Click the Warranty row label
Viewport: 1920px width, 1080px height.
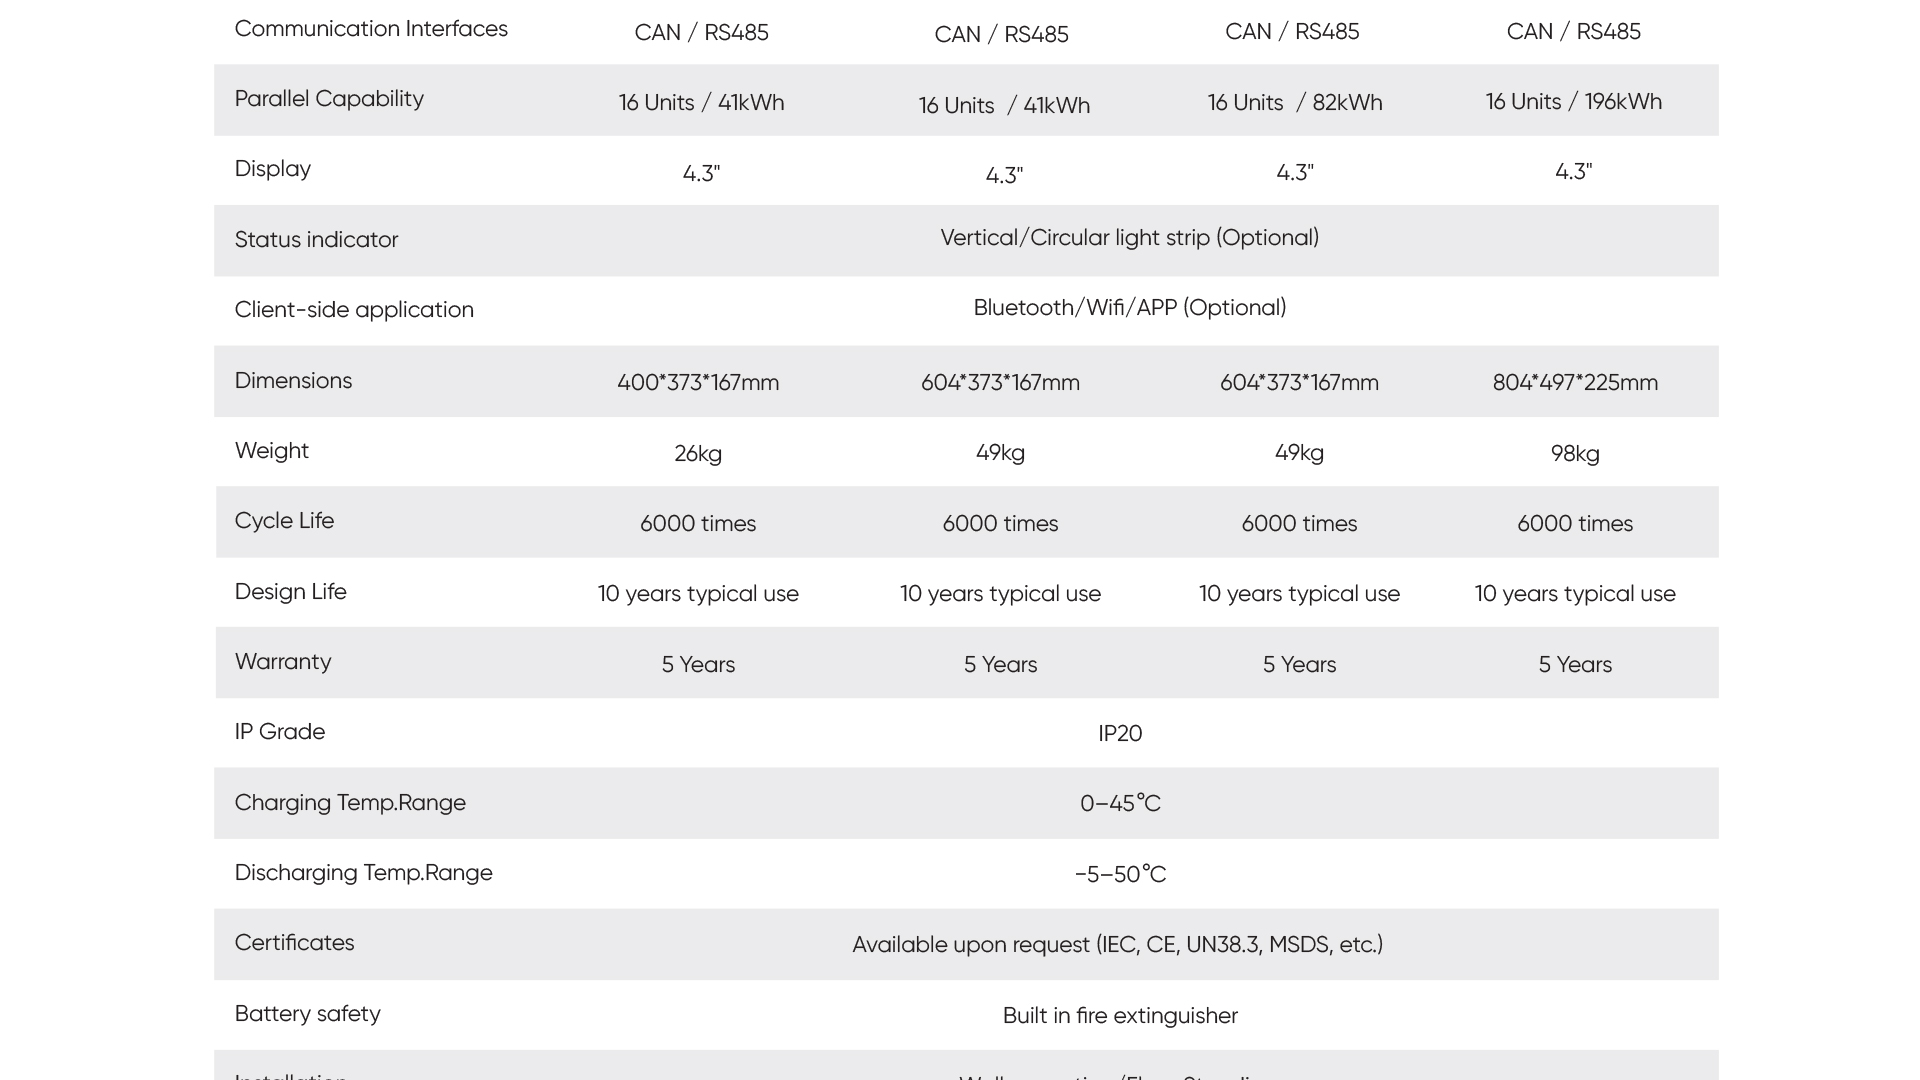click(283, 662)
